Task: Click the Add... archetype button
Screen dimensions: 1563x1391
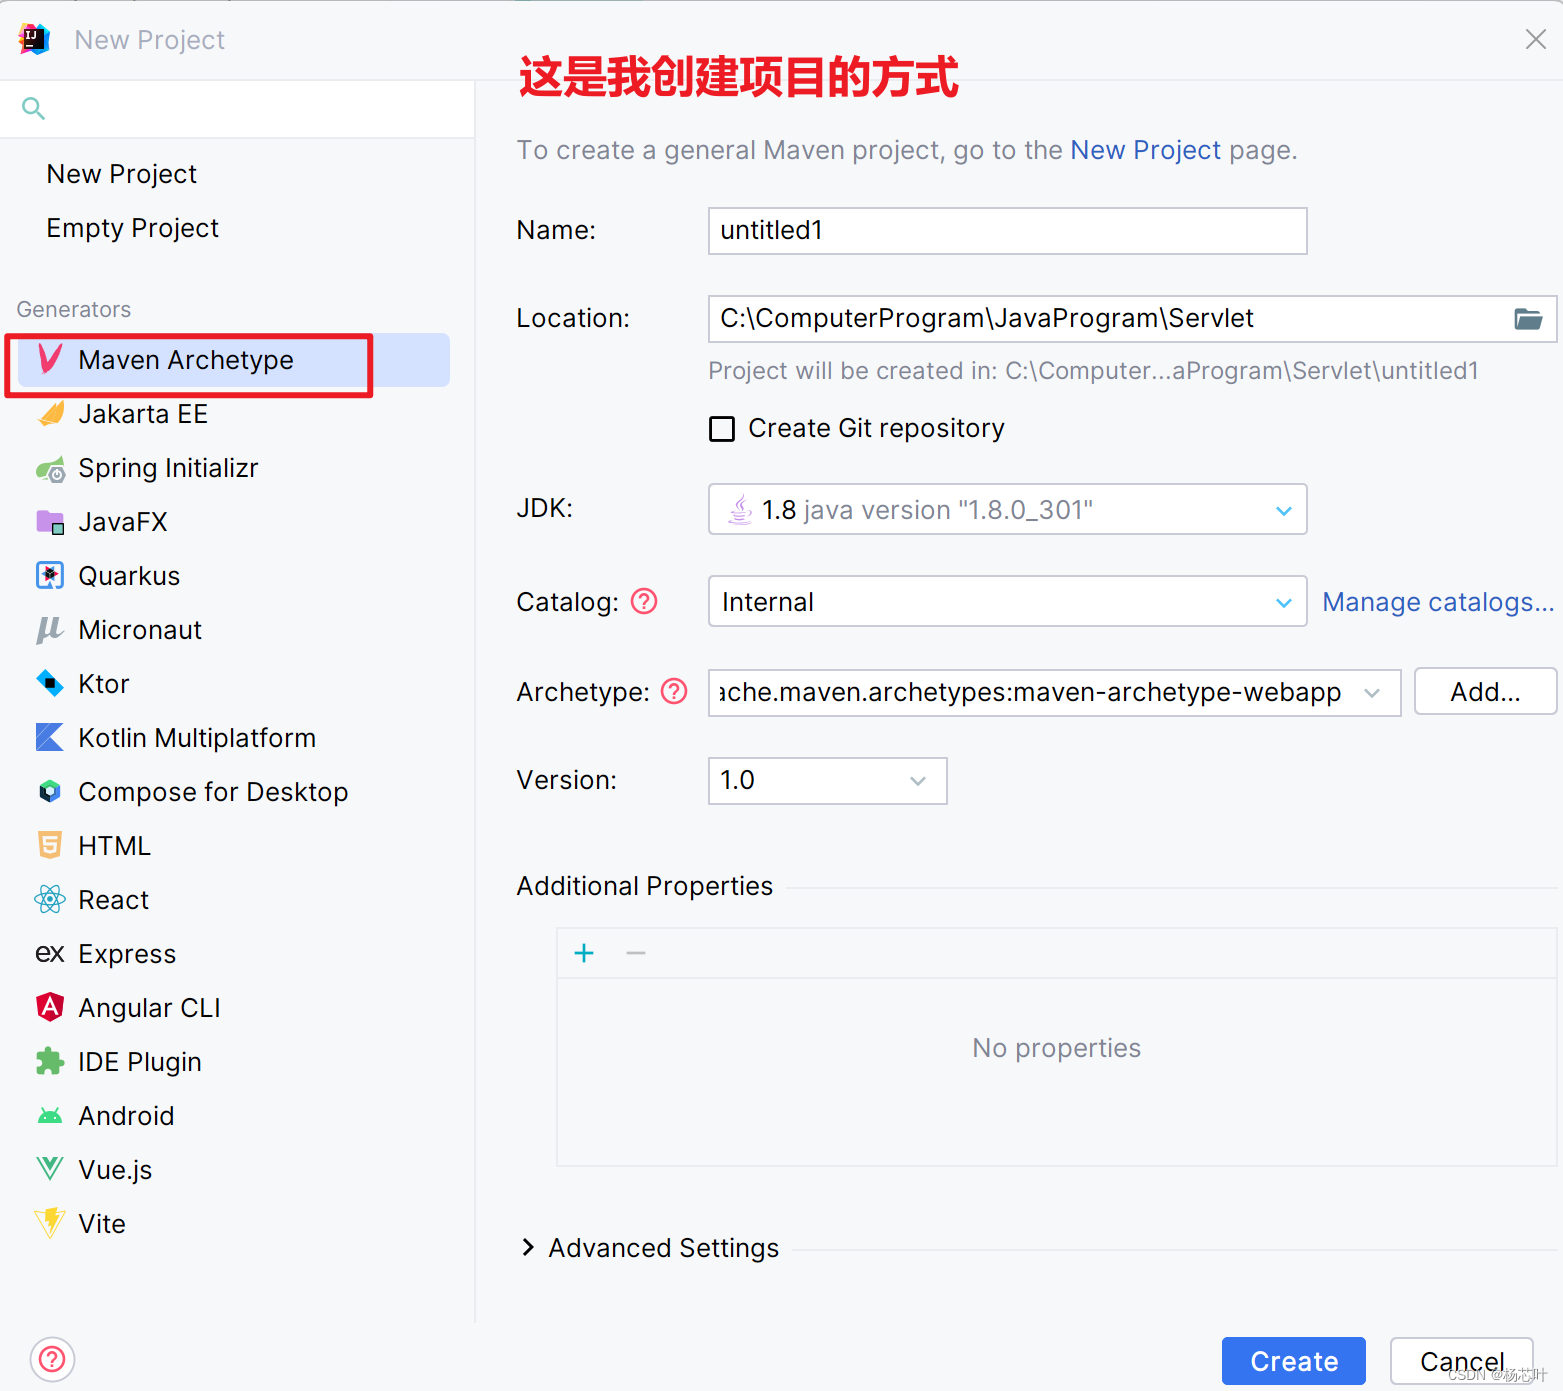Action: click(x=1486, y=692)
